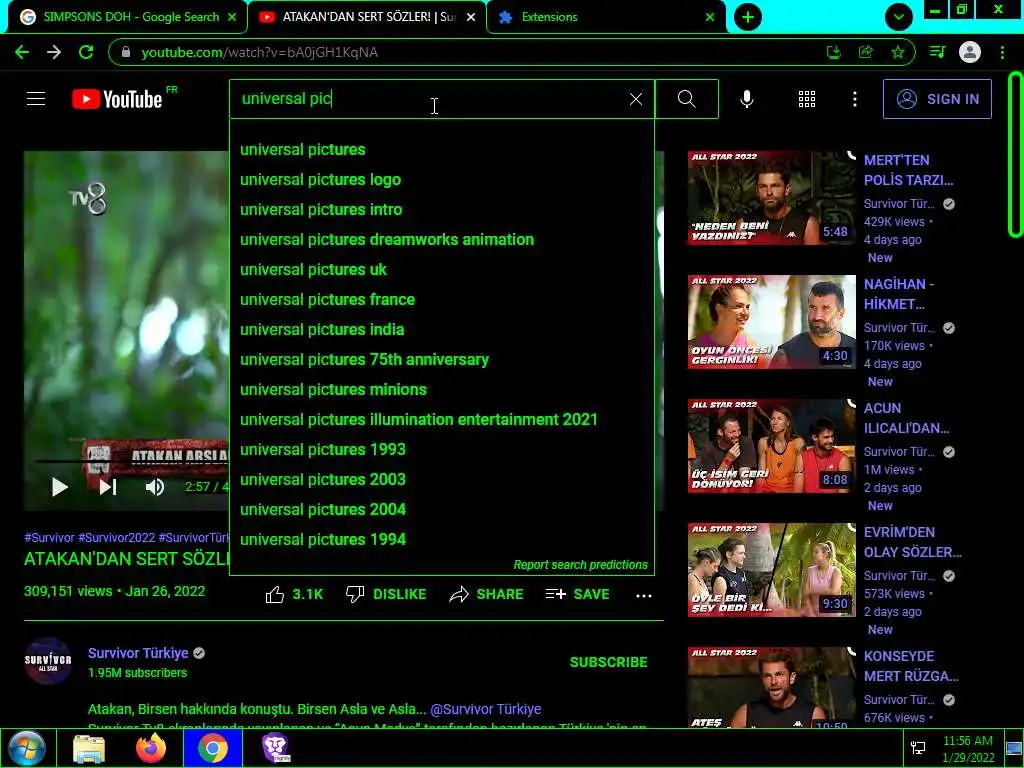Click the #Survivor hashtag
This screenshot has width=1024, height=768.
(49, 537)
